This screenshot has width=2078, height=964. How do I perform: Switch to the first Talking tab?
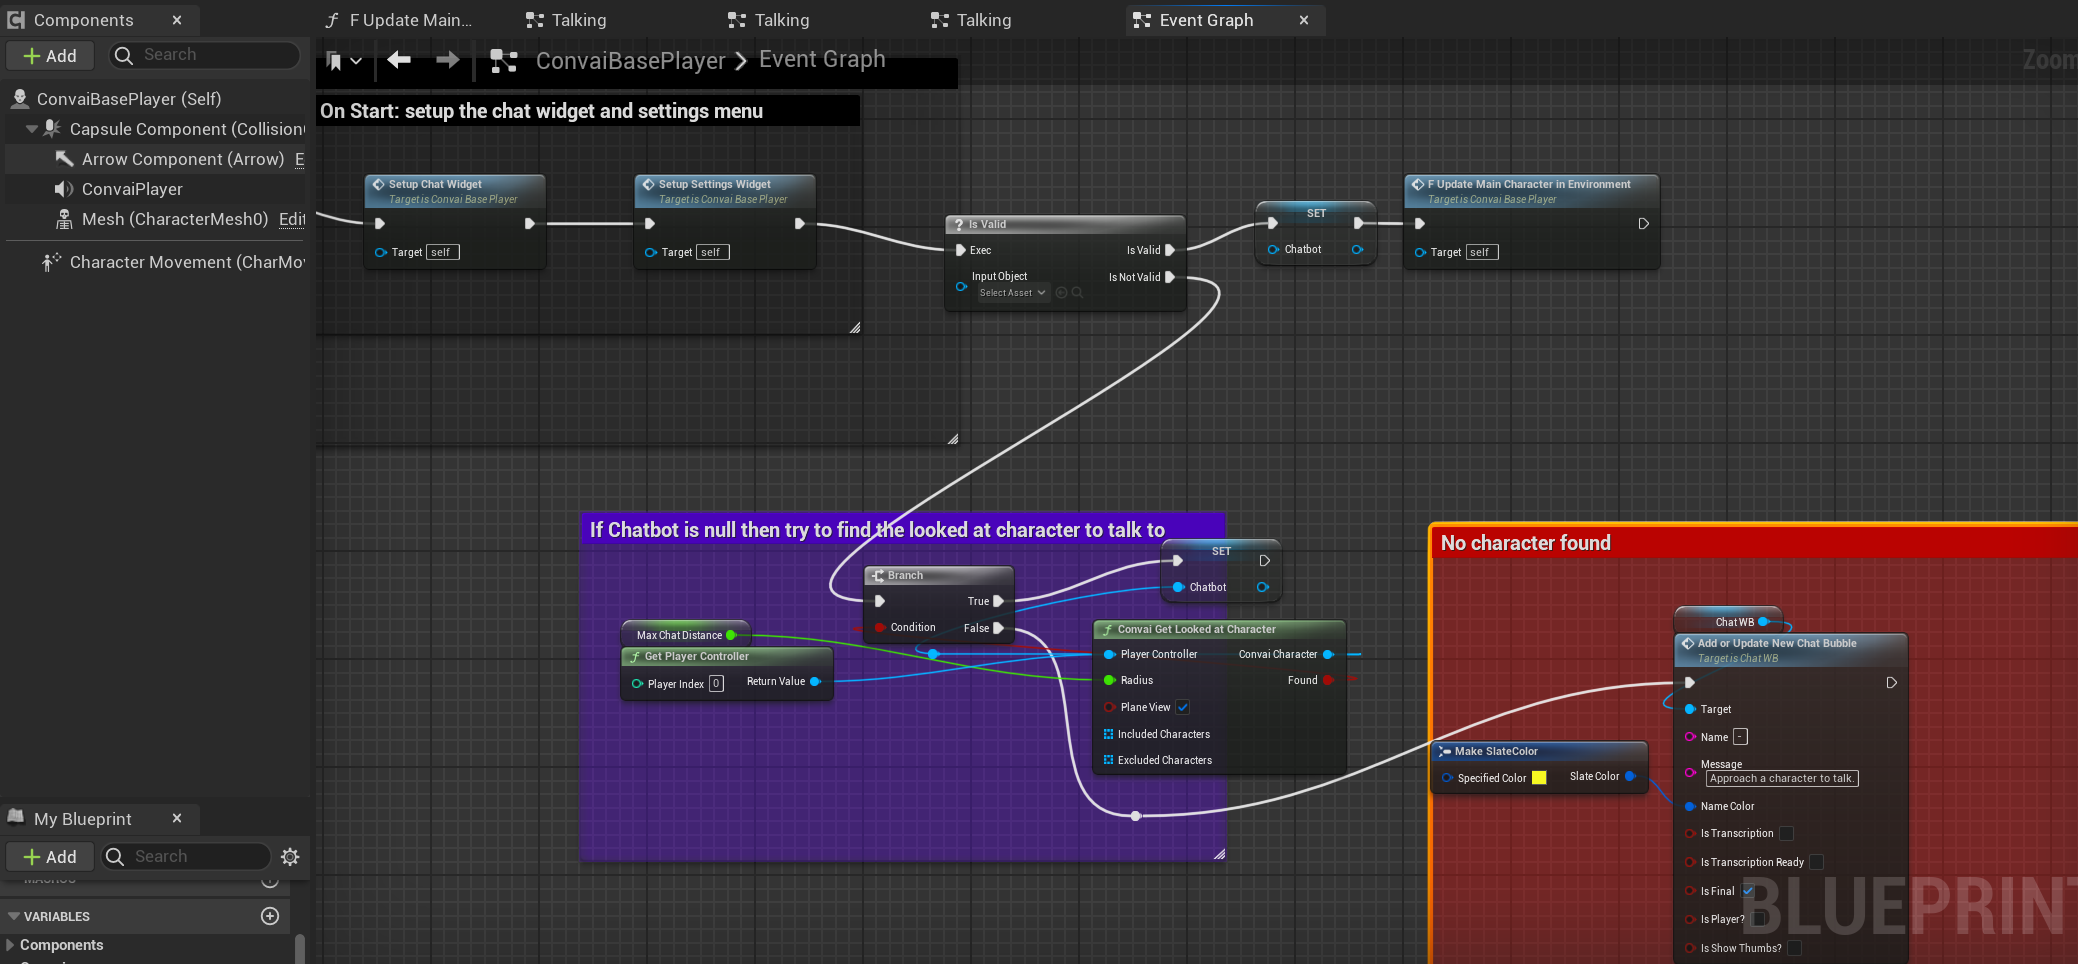pos(566,20)
